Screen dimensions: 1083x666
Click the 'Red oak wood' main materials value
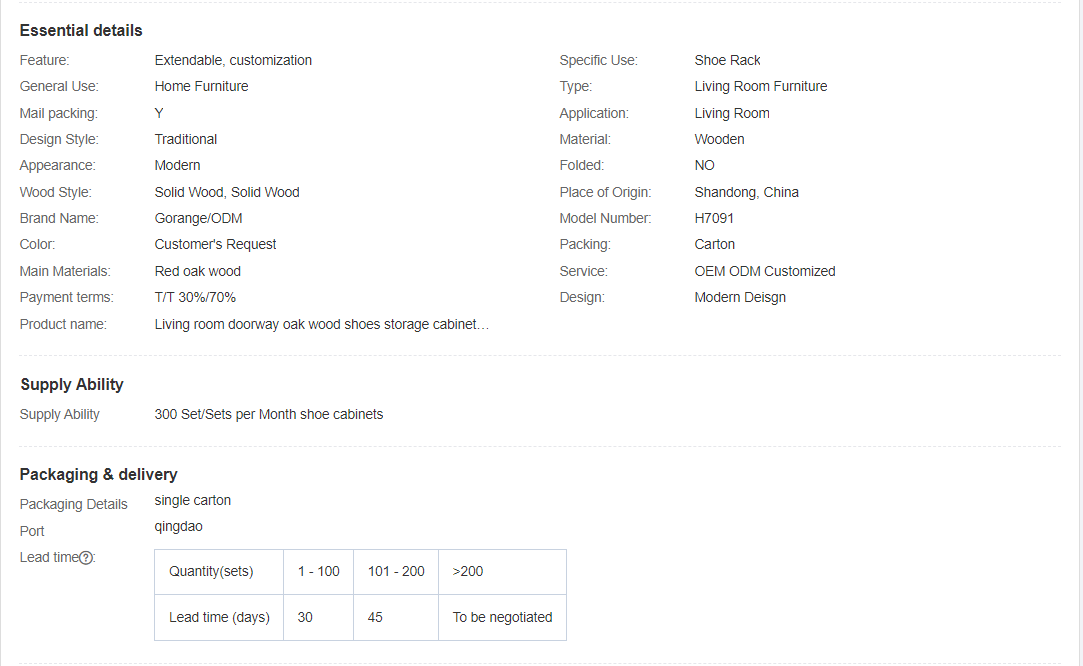197,271
